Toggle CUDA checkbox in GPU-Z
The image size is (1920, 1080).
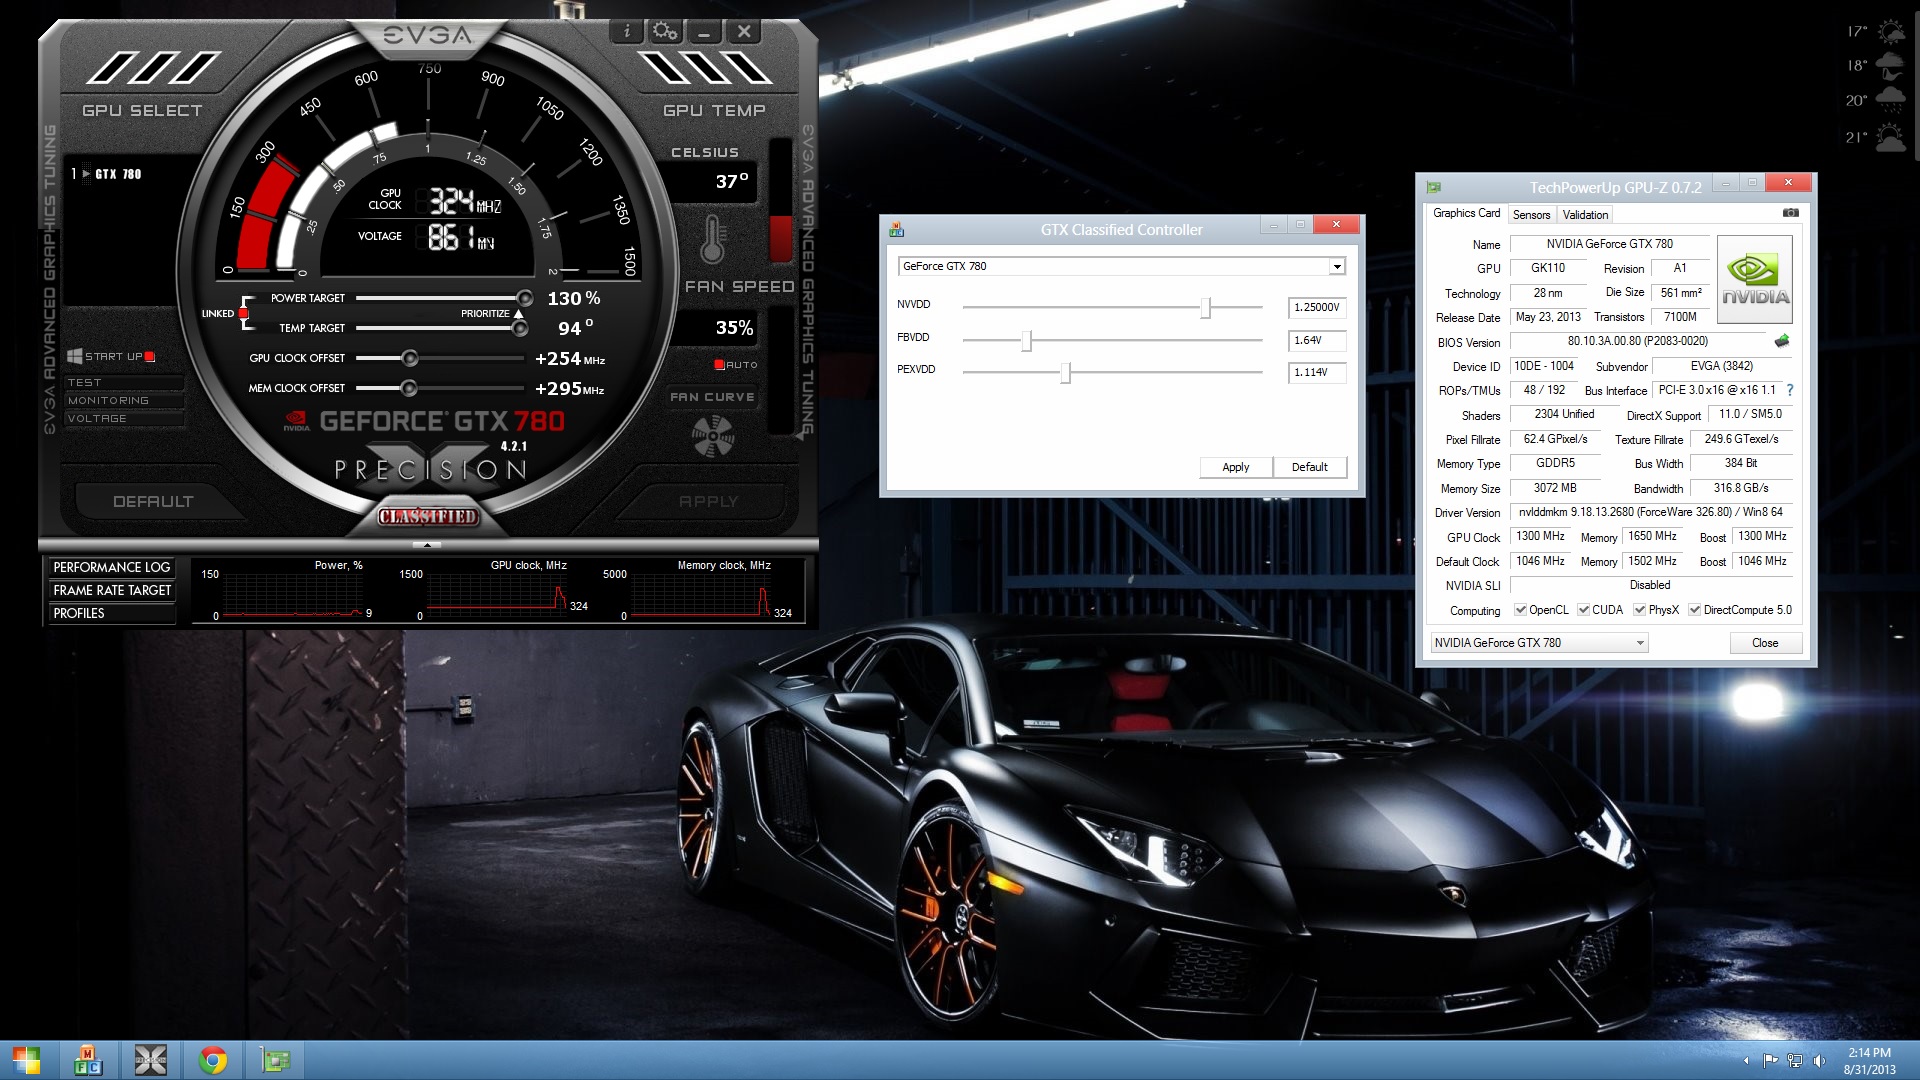(x=1583, y=610)
